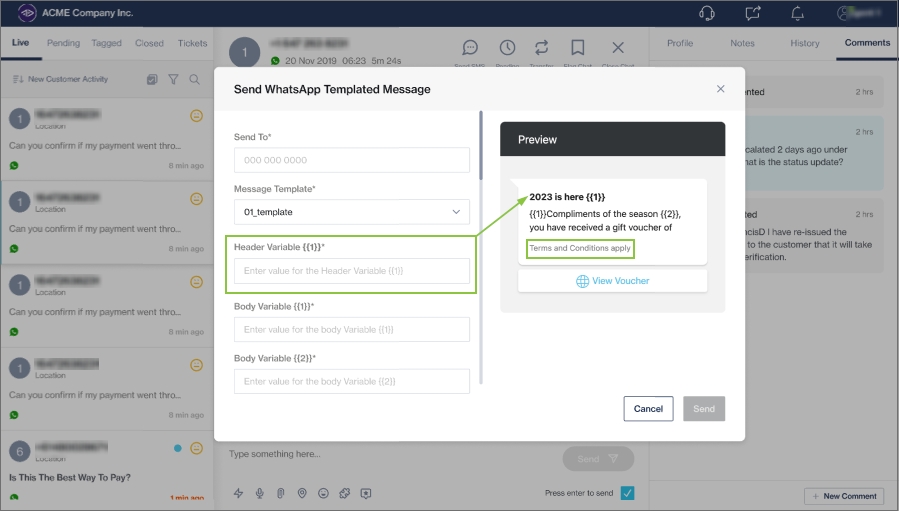
Task: Toggle the Press enter to send checkbox
Action: pyautogui.click(x=627, y=493)
